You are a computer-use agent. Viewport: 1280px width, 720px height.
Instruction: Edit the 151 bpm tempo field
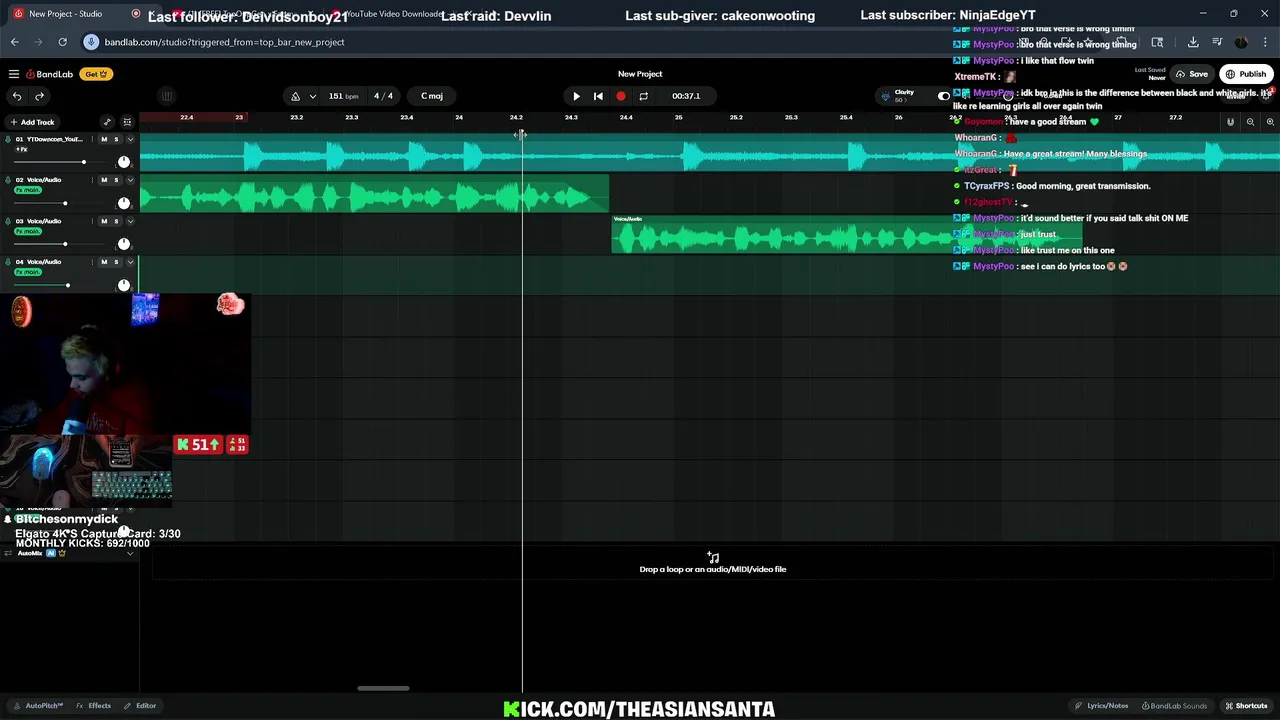click(x=343, y=96)
